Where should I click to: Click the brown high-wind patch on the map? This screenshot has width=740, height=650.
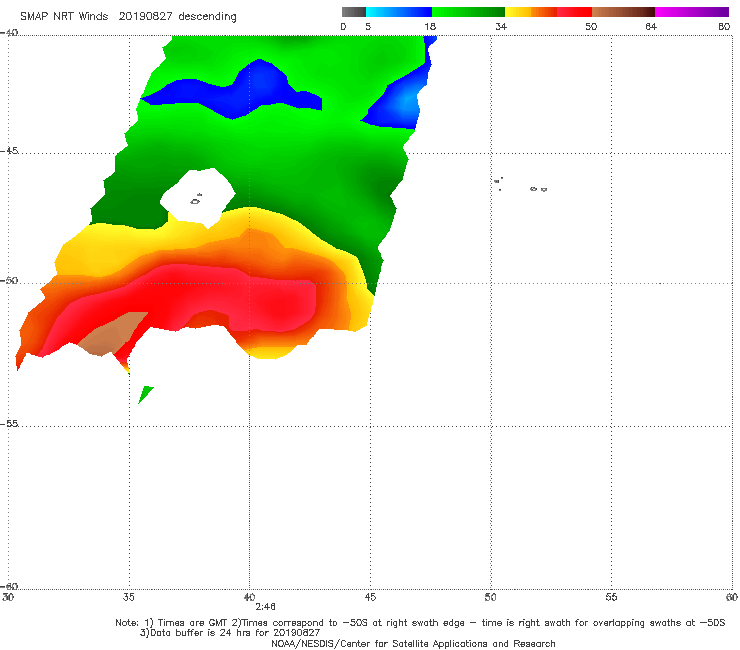tap(112, 335)
